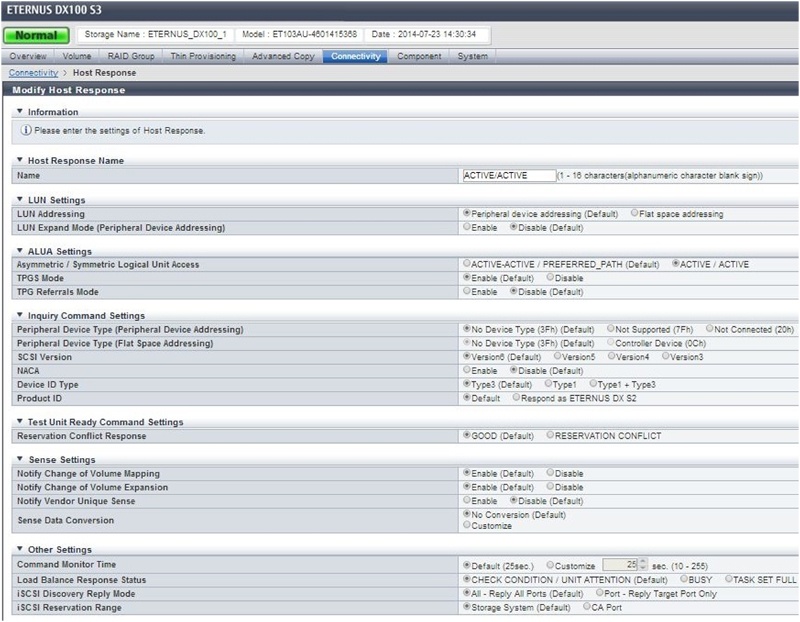Open the RAID Group tab

pos(131,56)
